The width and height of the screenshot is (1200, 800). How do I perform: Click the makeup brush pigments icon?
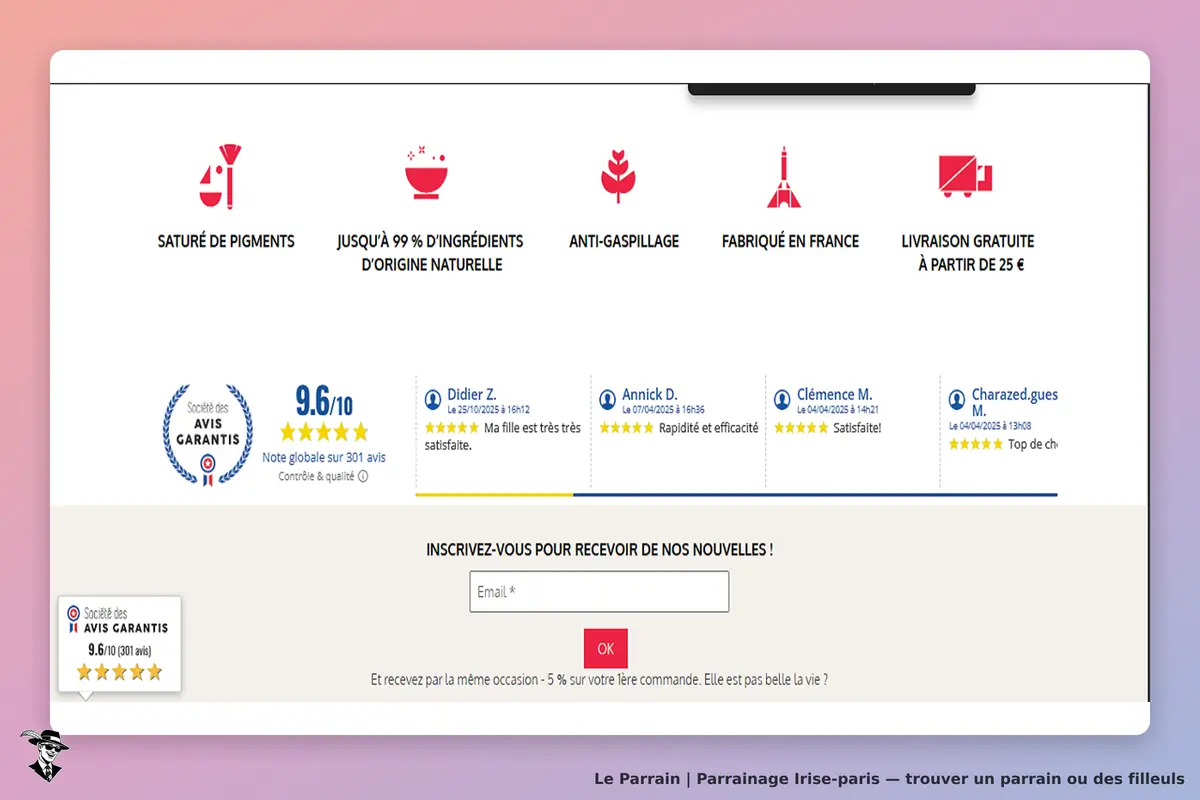coord(219,177)
